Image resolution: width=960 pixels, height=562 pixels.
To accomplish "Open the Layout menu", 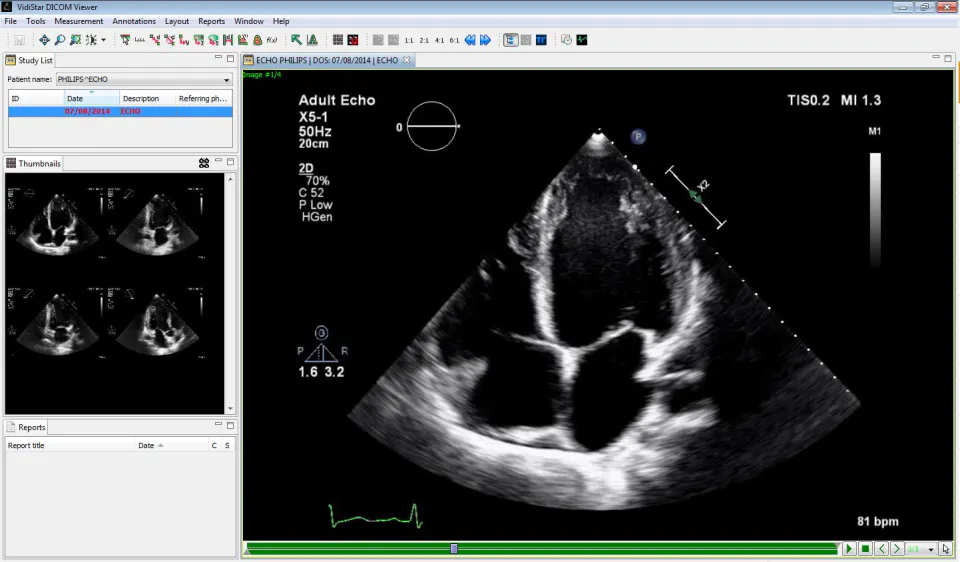I will (x=177, y=21).
